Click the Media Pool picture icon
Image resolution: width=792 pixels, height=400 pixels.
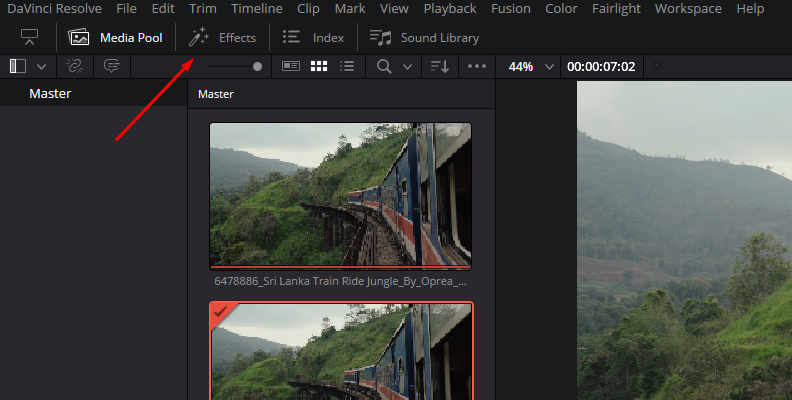78,37
